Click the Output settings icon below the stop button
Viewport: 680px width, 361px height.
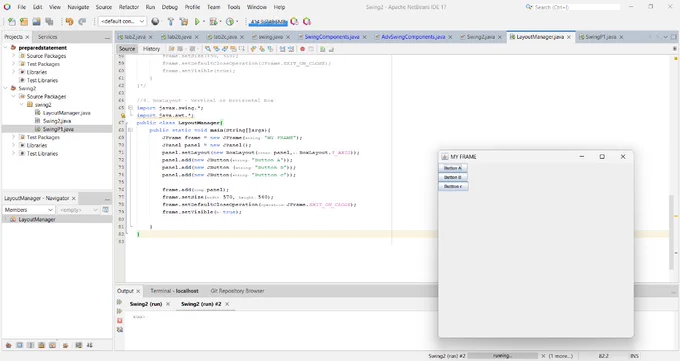pos(120,330)
